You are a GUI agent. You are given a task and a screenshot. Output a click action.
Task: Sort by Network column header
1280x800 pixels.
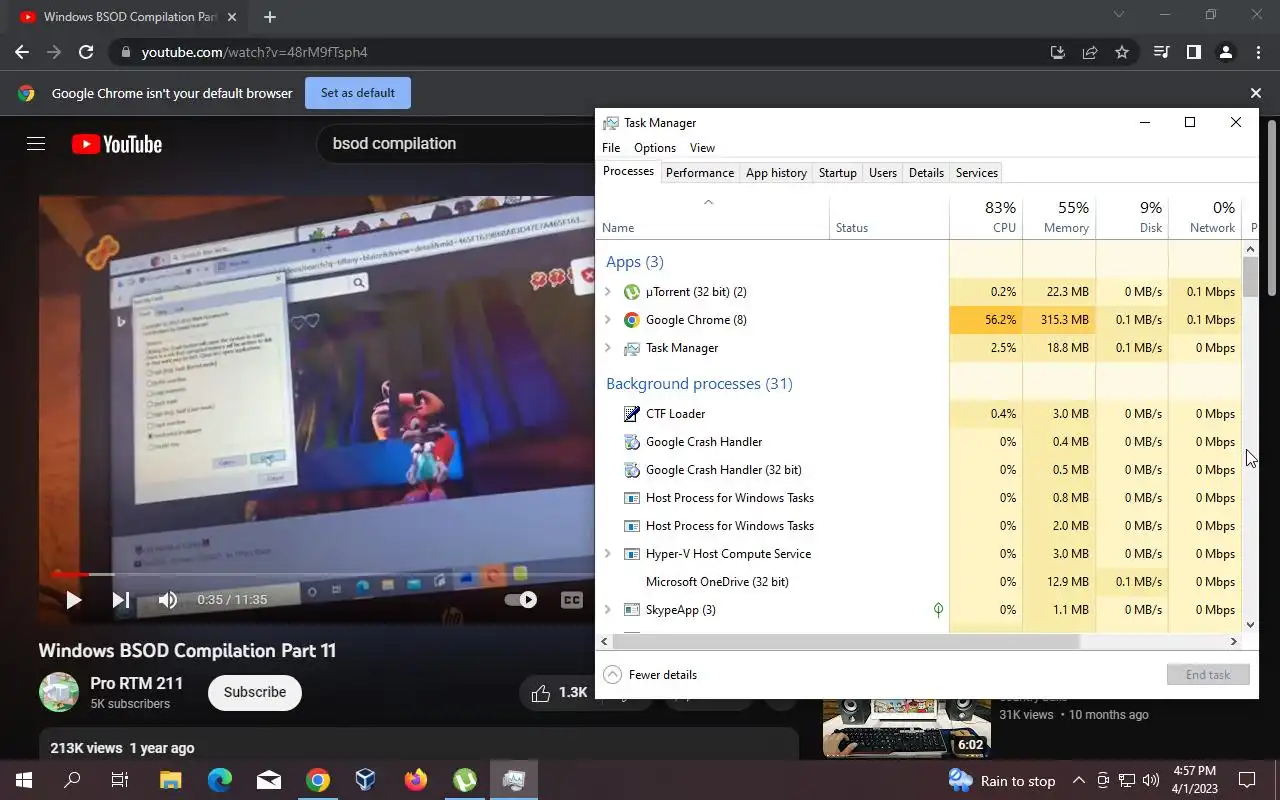pos(1205,217)
